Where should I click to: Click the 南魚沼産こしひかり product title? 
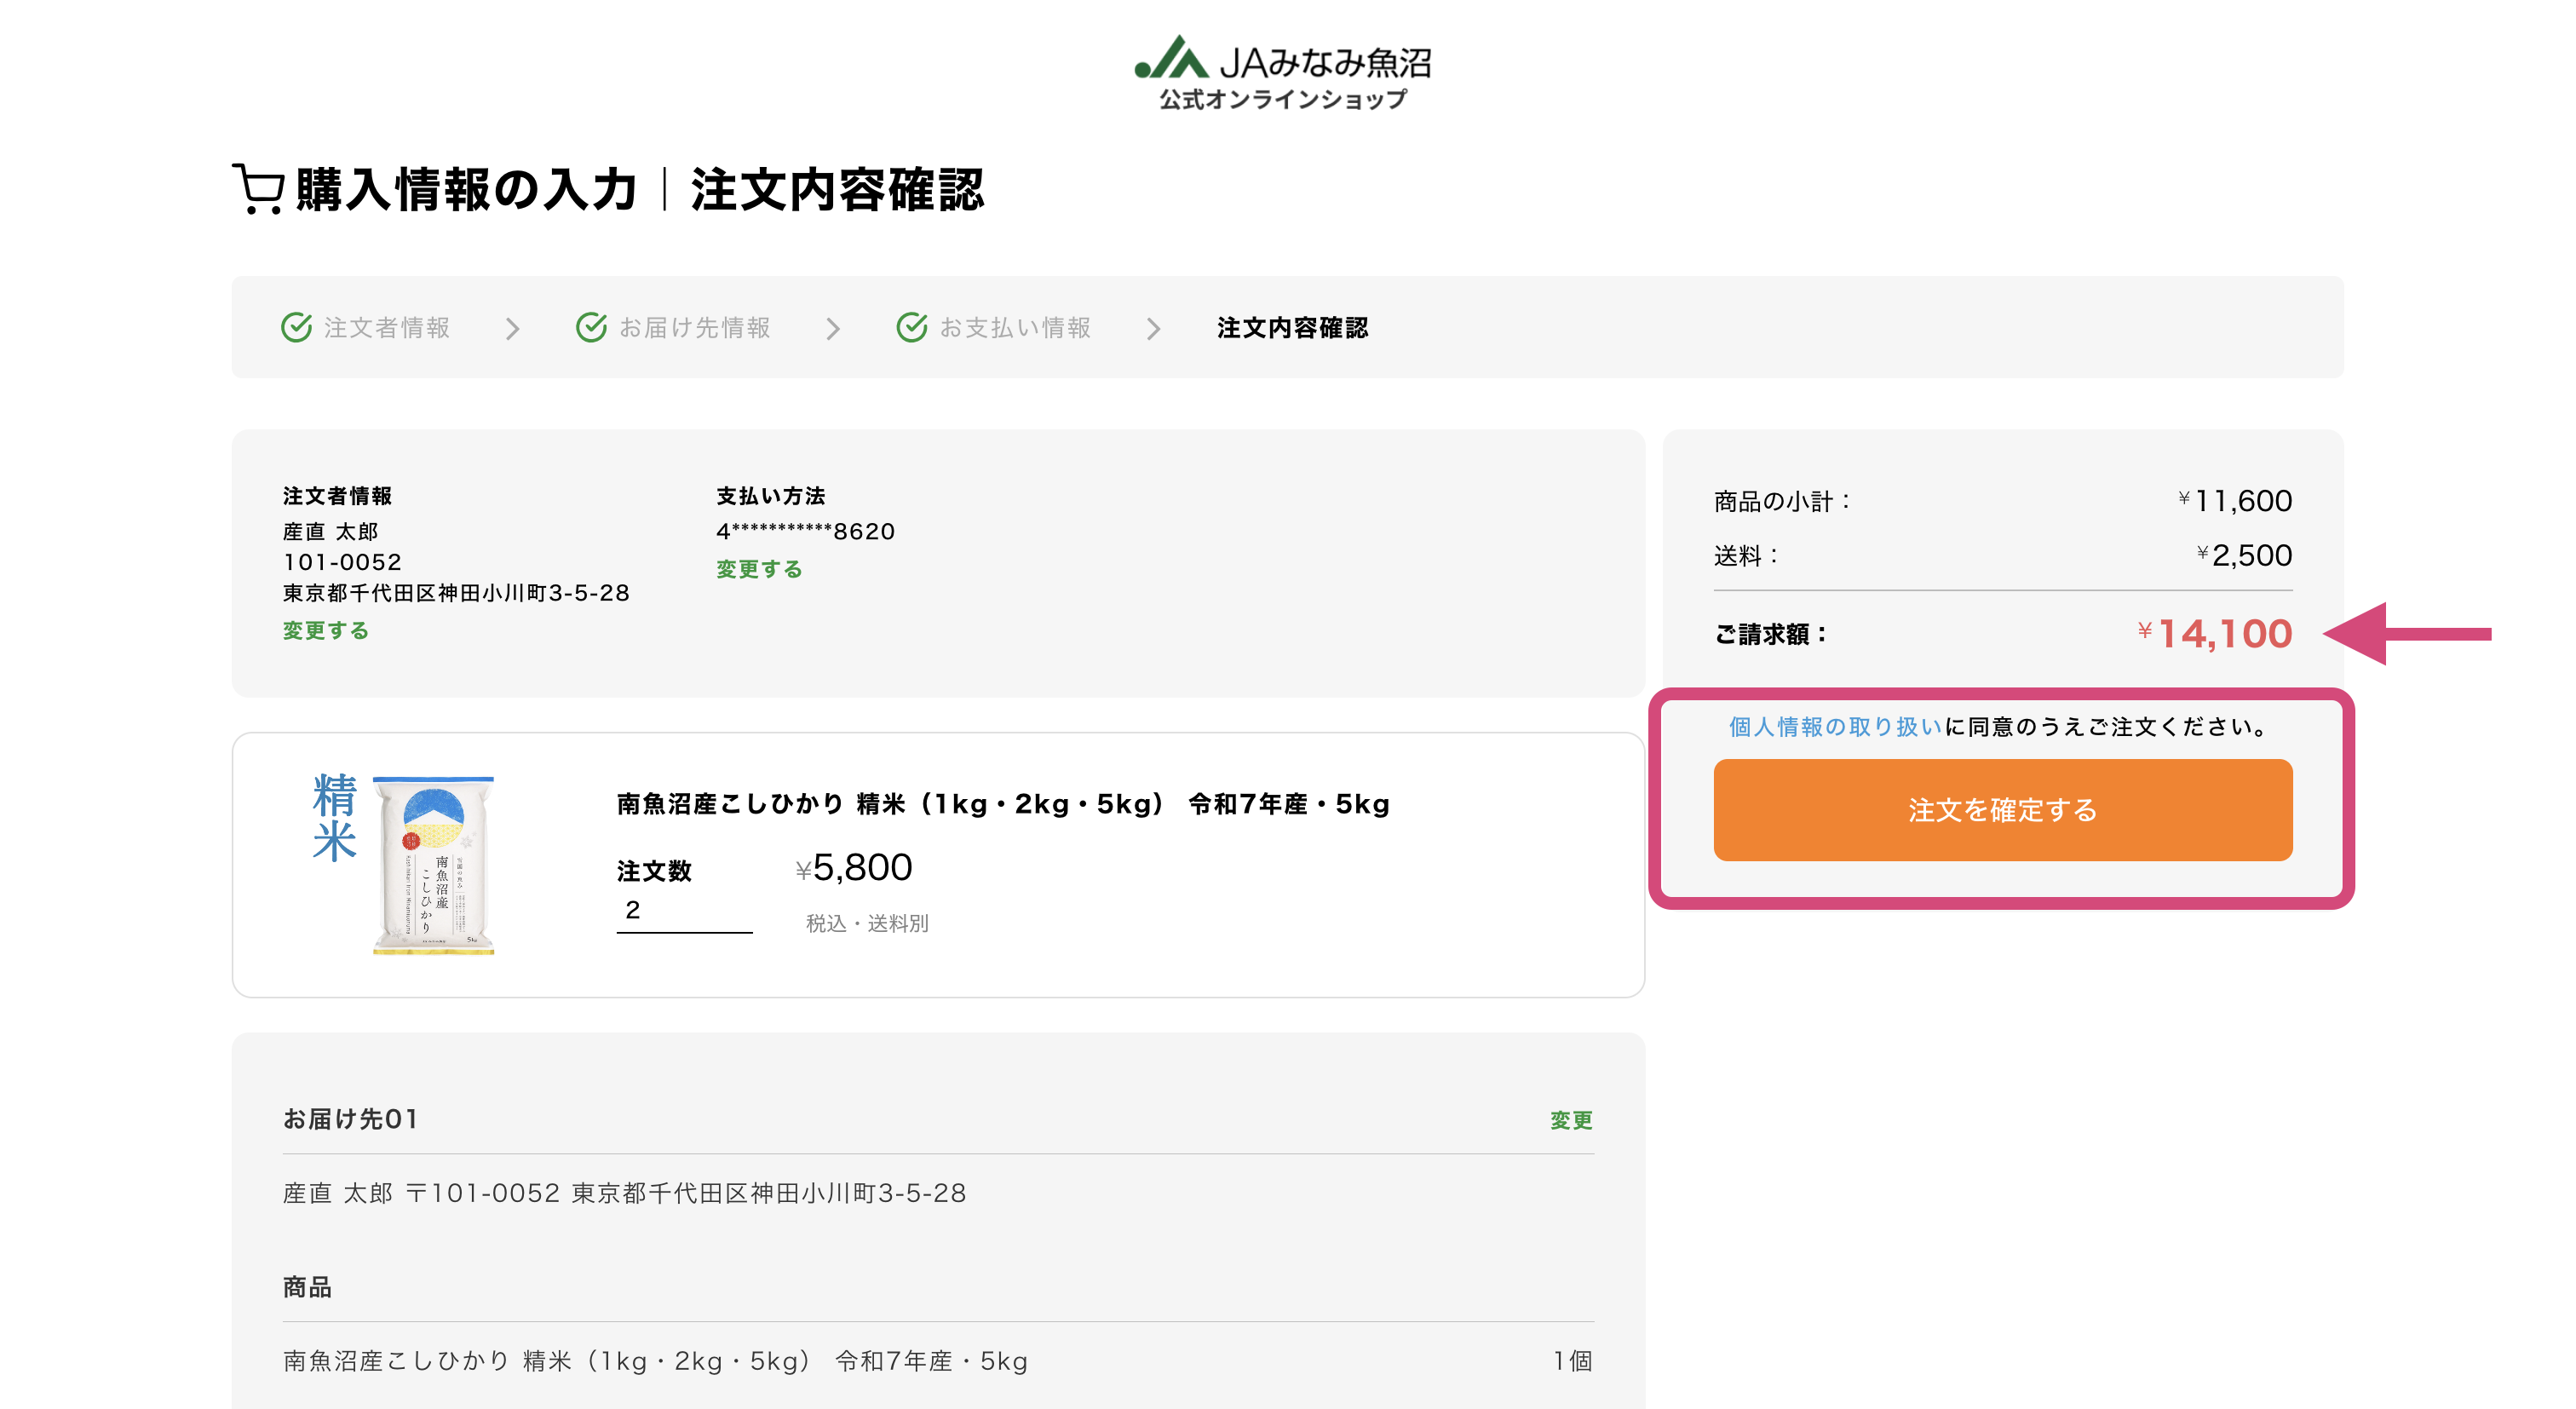1002,804
